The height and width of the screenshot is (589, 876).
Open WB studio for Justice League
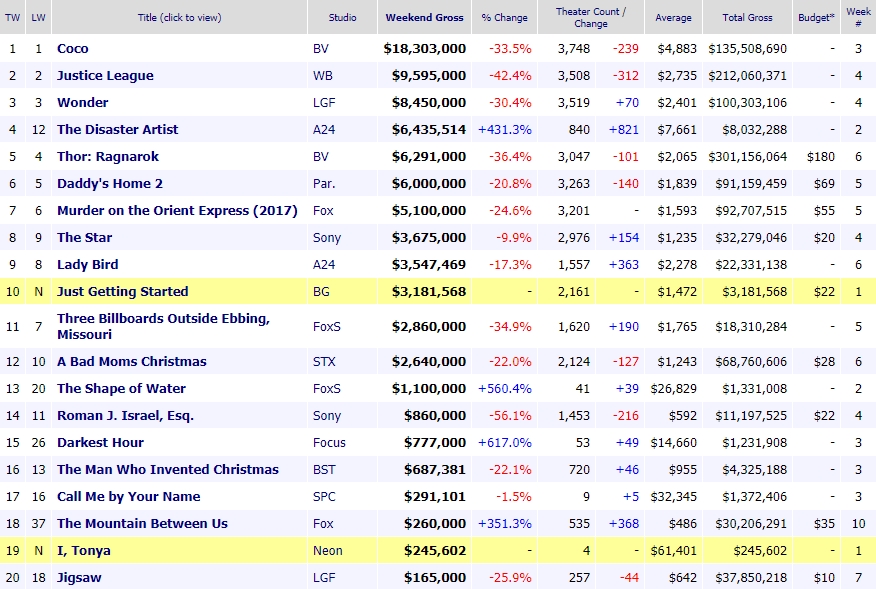322,75
